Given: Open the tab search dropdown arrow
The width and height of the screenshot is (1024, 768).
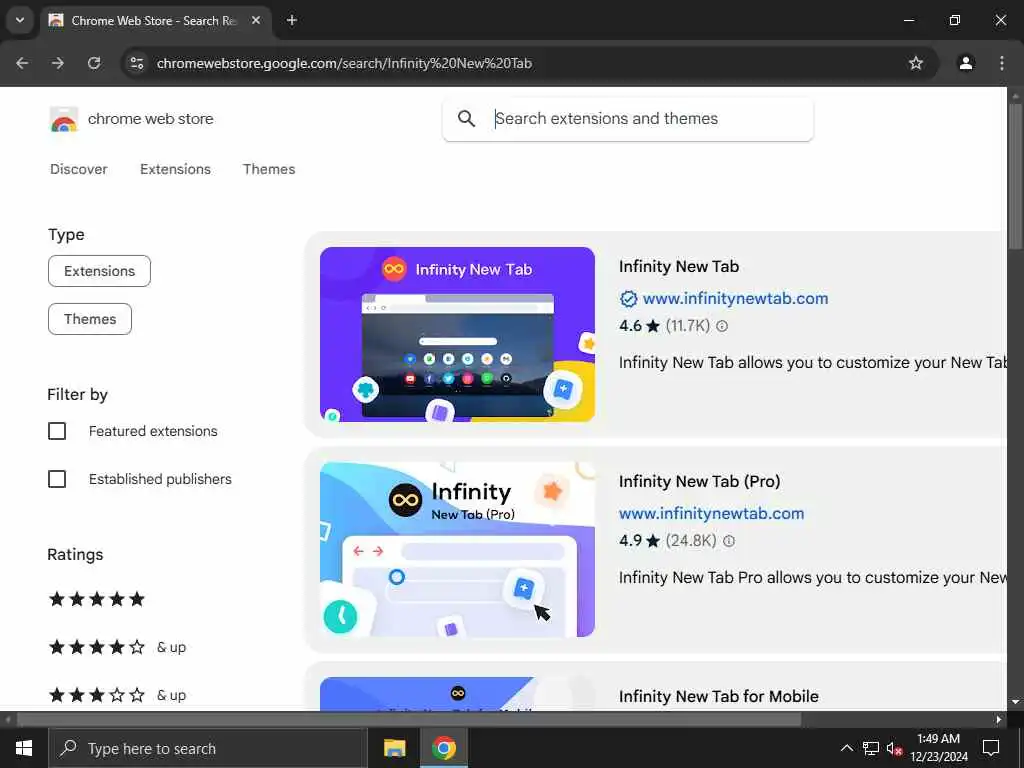Looking at the screenshot, I should 20,20.
